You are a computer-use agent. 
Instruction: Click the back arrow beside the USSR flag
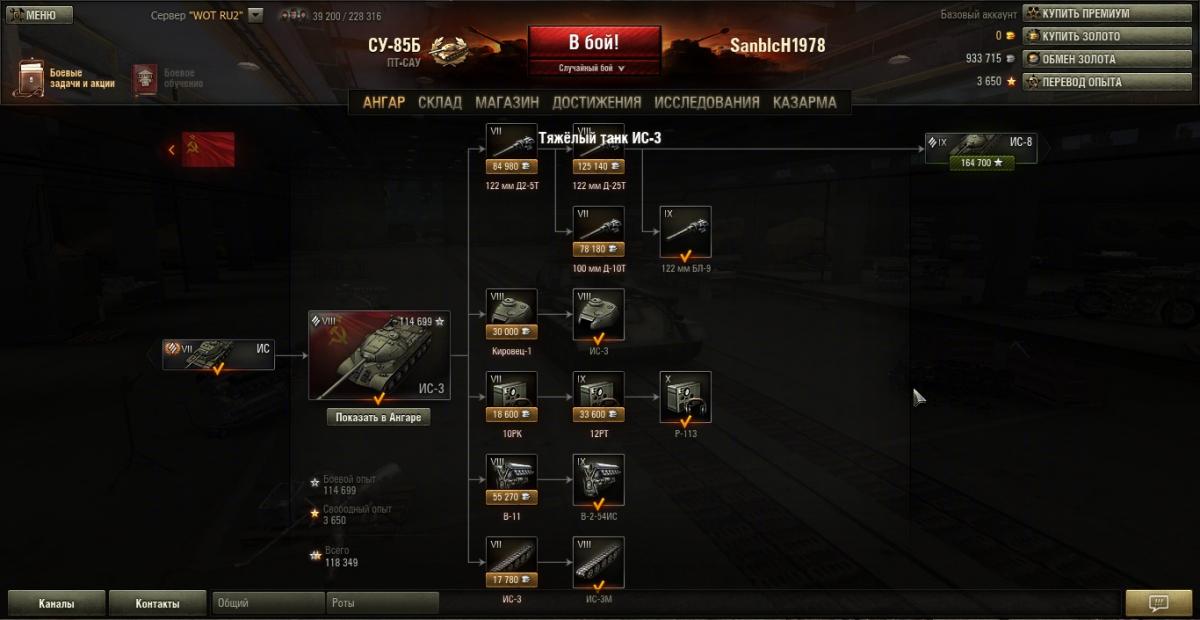pyautogui.click(x=171, y=149)
